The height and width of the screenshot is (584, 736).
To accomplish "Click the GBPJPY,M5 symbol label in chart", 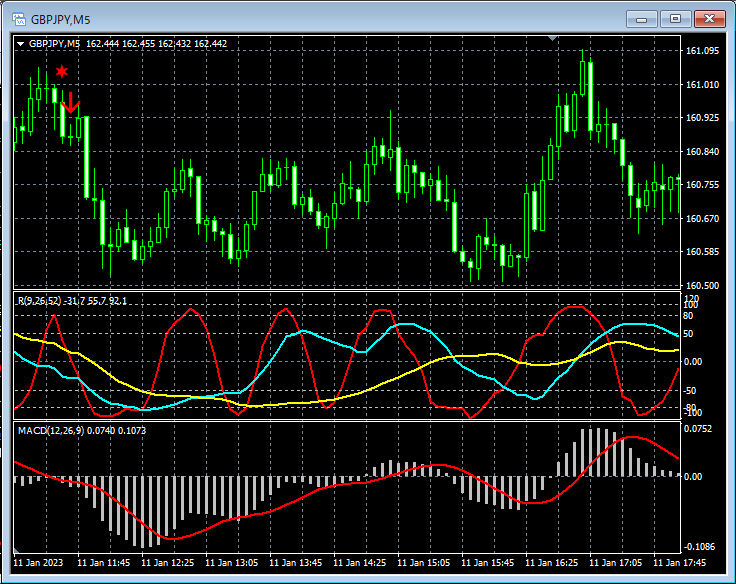I will click(55, 44).
